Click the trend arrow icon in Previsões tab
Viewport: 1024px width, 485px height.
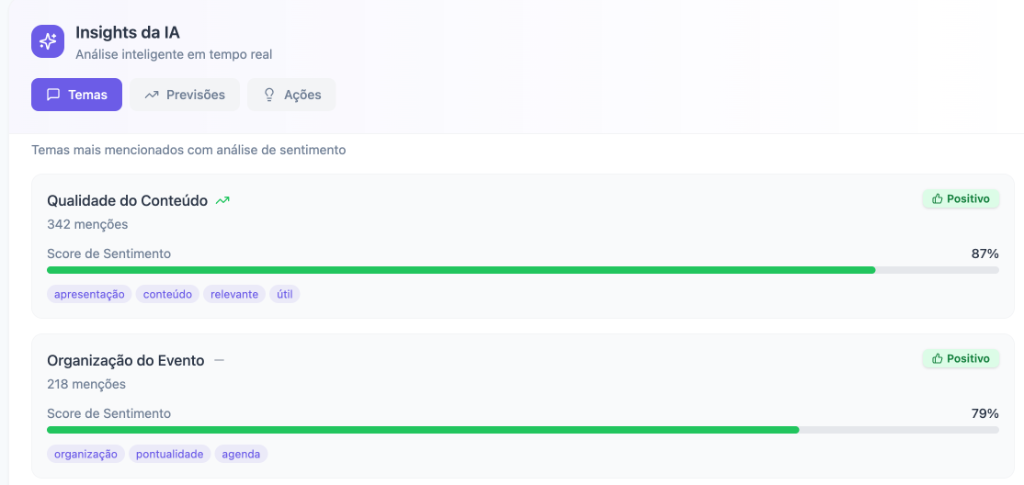click(x=152, y=95)
